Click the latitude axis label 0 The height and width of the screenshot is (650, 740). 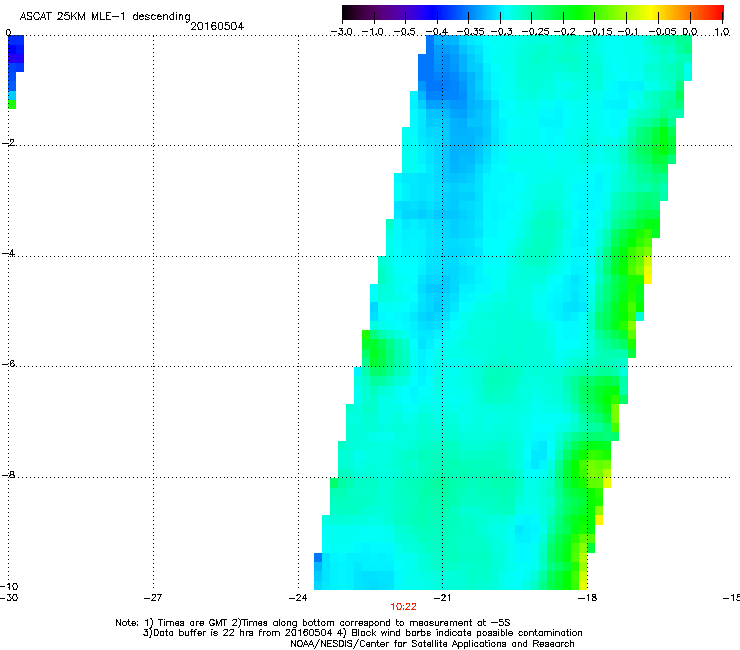point(8,33)
